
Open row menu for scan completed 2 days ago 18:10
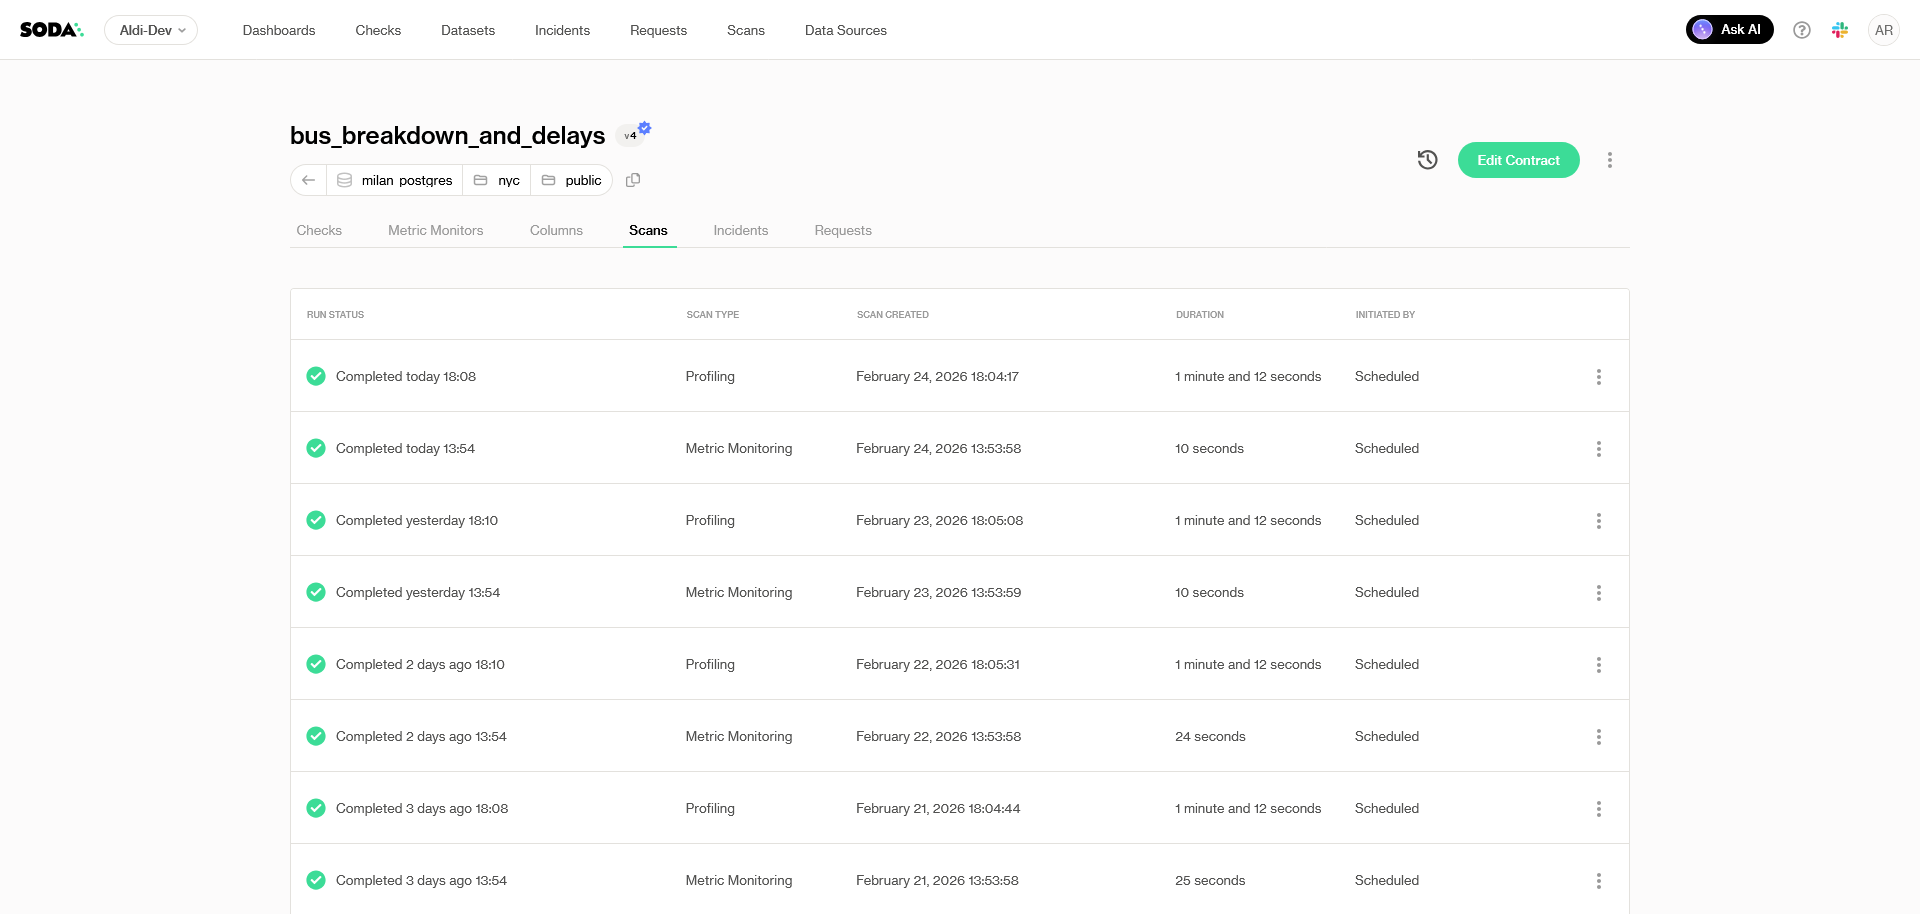tap(1598, 665)
